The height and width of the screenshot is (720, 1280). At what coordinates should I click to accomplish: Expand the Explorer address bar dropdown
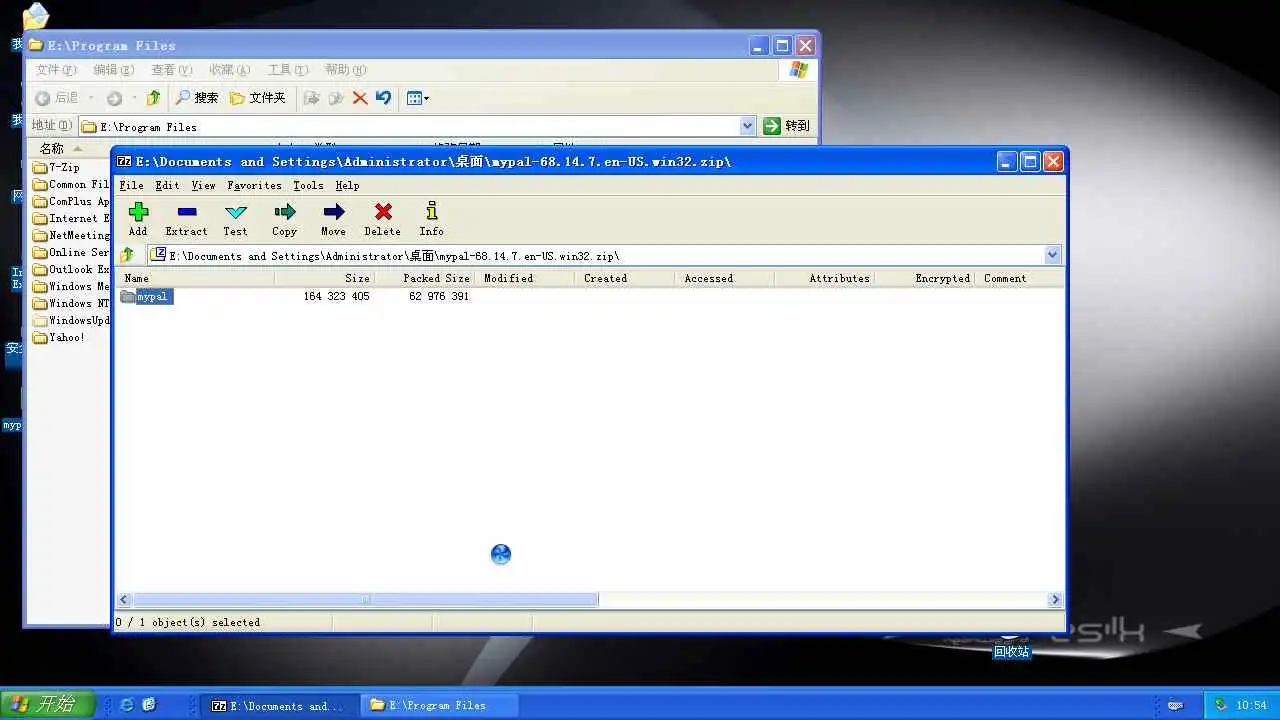tap(748, 126)
